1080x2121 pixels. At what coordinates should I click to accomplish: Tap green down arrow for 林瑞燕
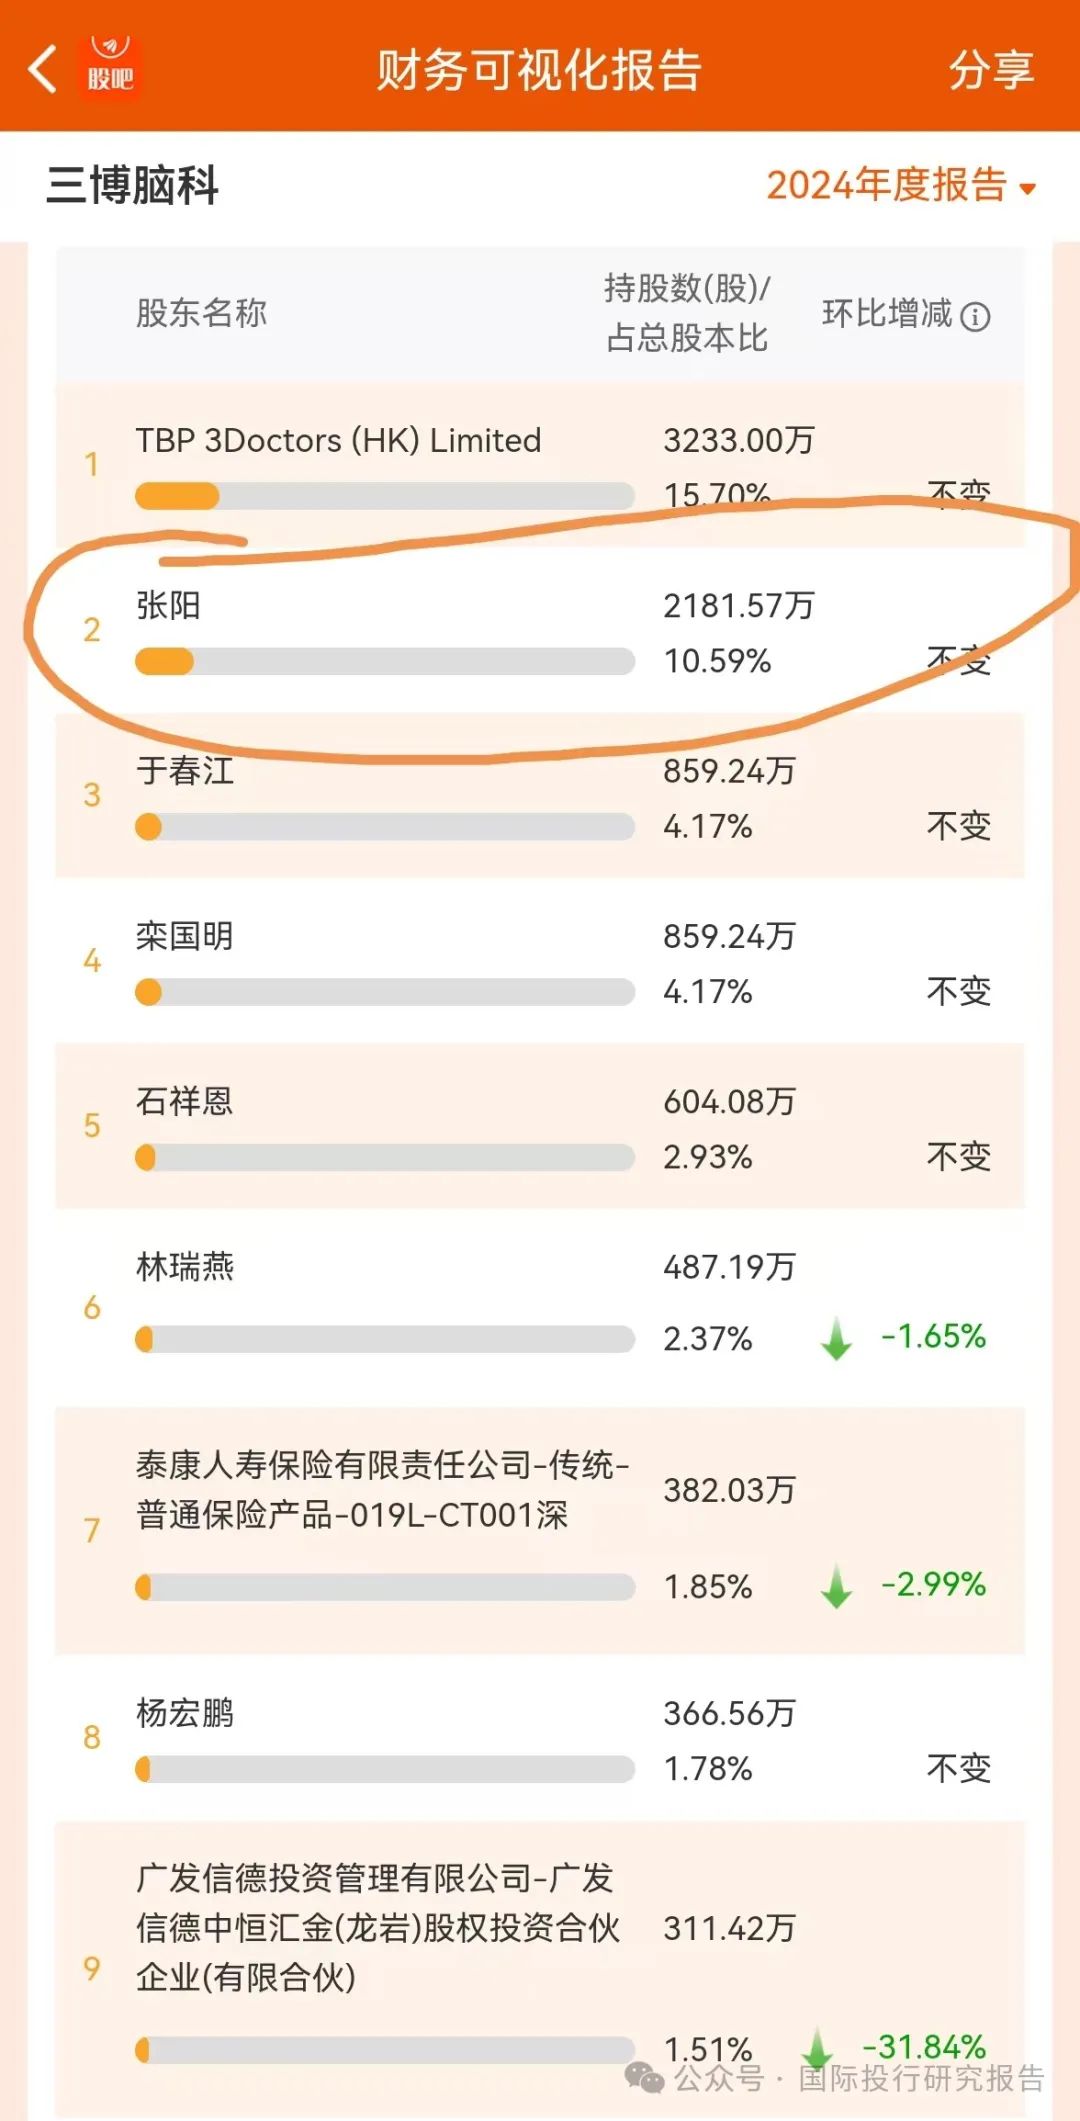[x=836, y=1338]
